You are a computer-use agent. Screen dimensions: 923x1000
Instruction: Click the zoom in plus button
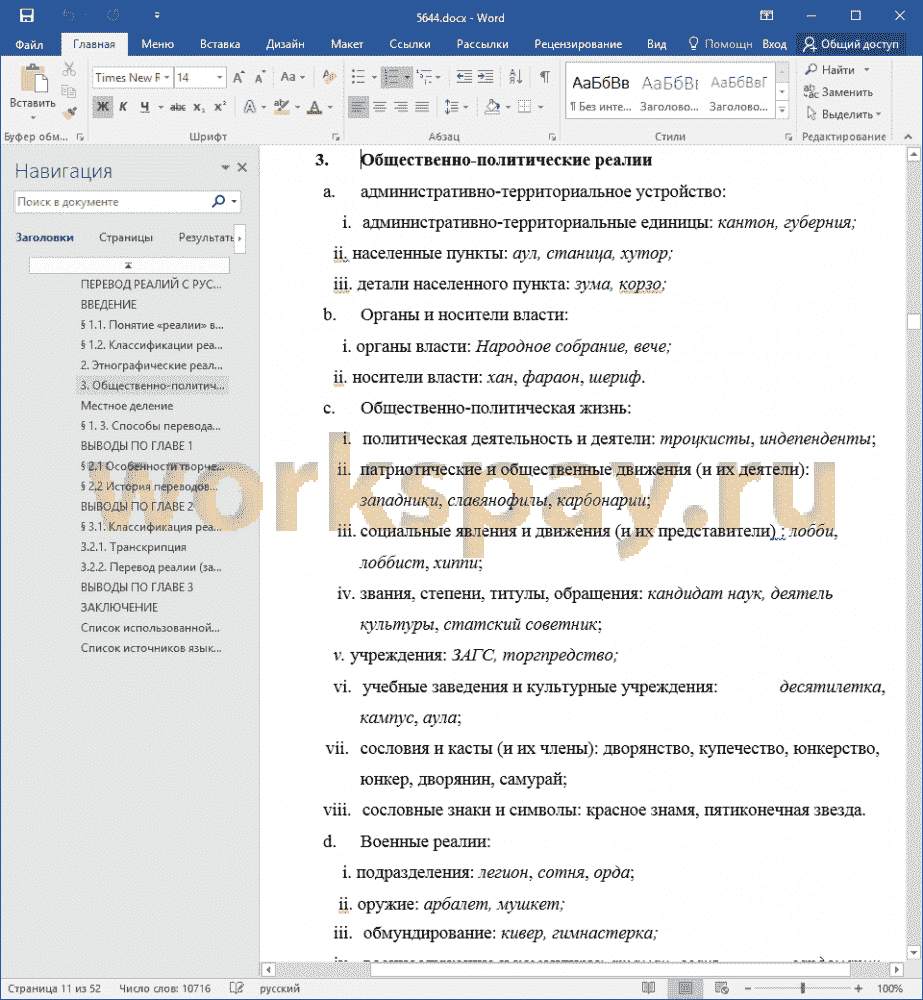click(x=859, y=988)
